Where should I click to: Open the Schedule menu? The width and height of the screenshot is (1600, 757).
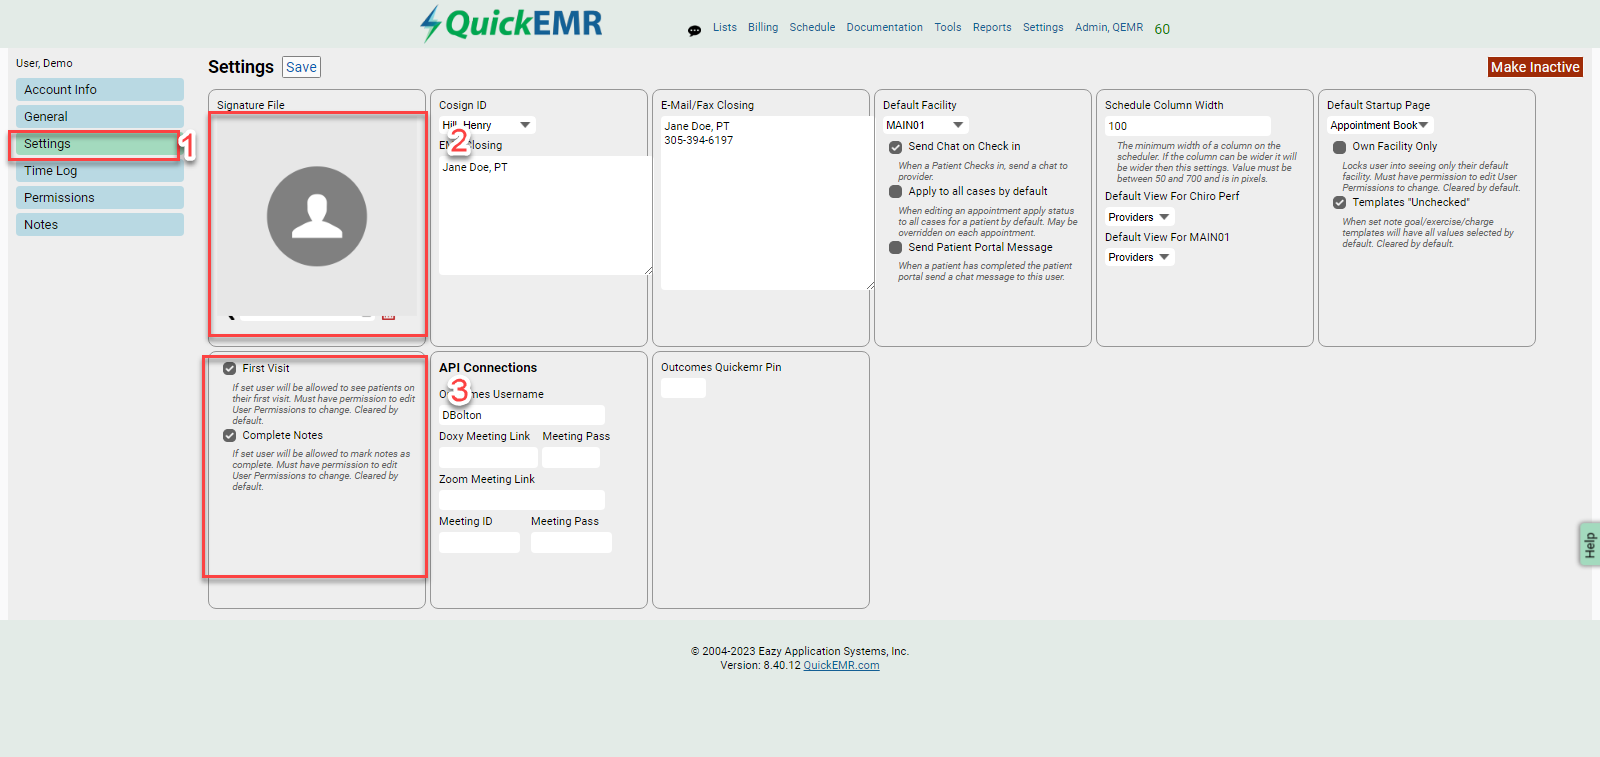[812, 27]
